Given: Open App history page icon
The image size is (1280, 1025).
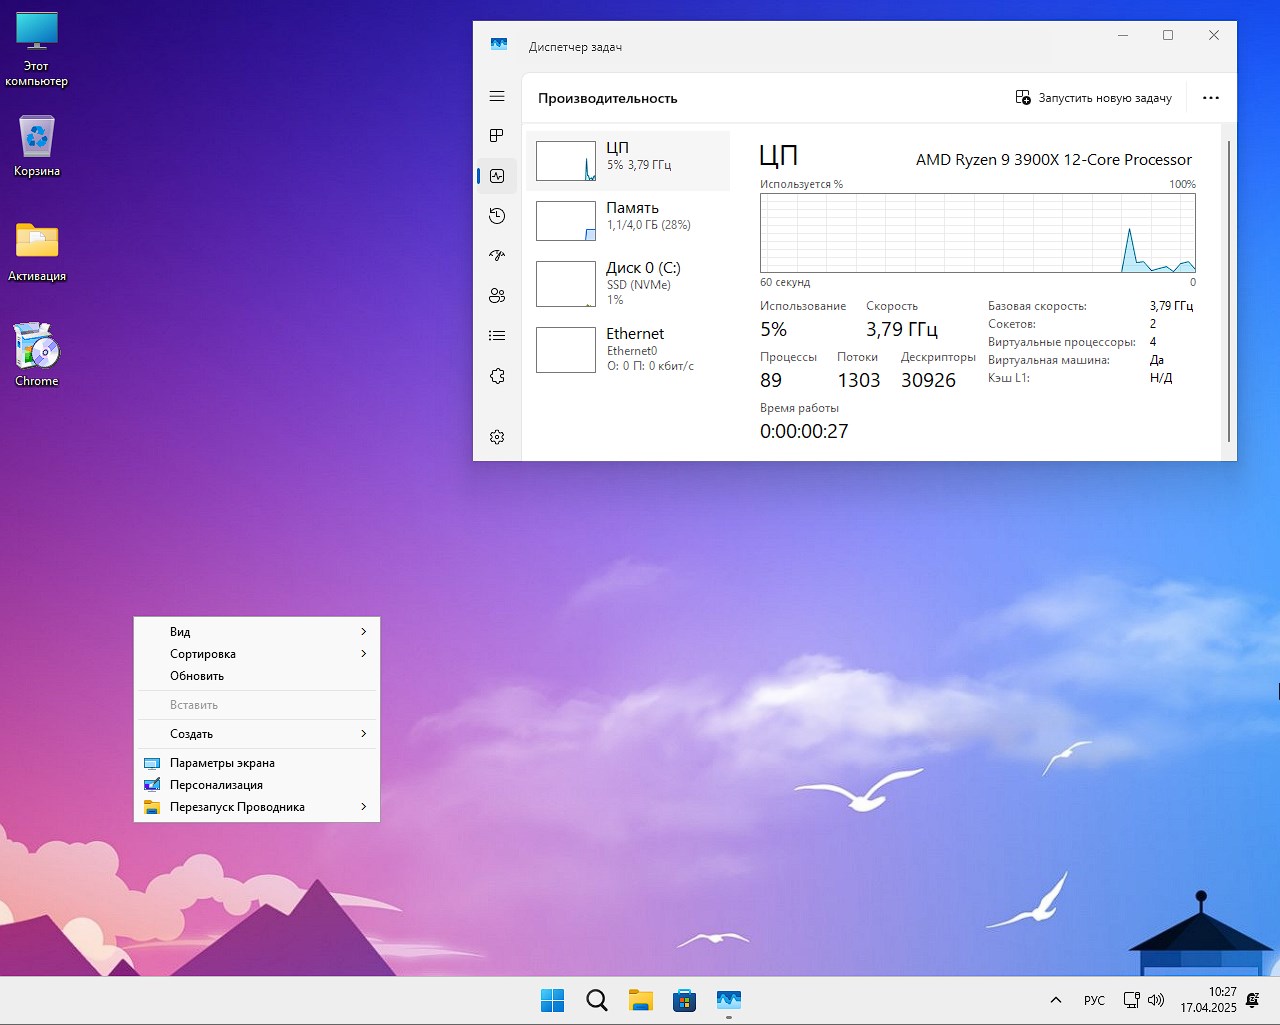Looking at the screenshot, I should [x=497, y=216].
